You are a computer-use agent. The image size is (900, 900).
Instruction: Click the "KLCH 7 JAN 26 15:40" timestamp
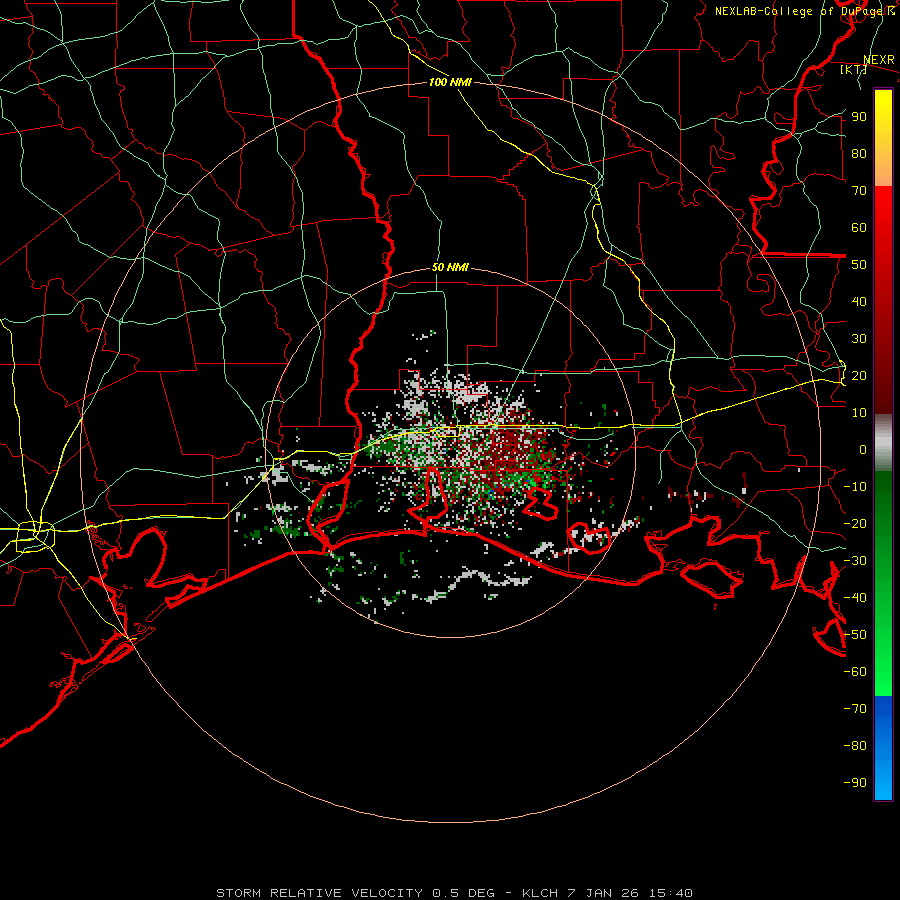point(607,893)
